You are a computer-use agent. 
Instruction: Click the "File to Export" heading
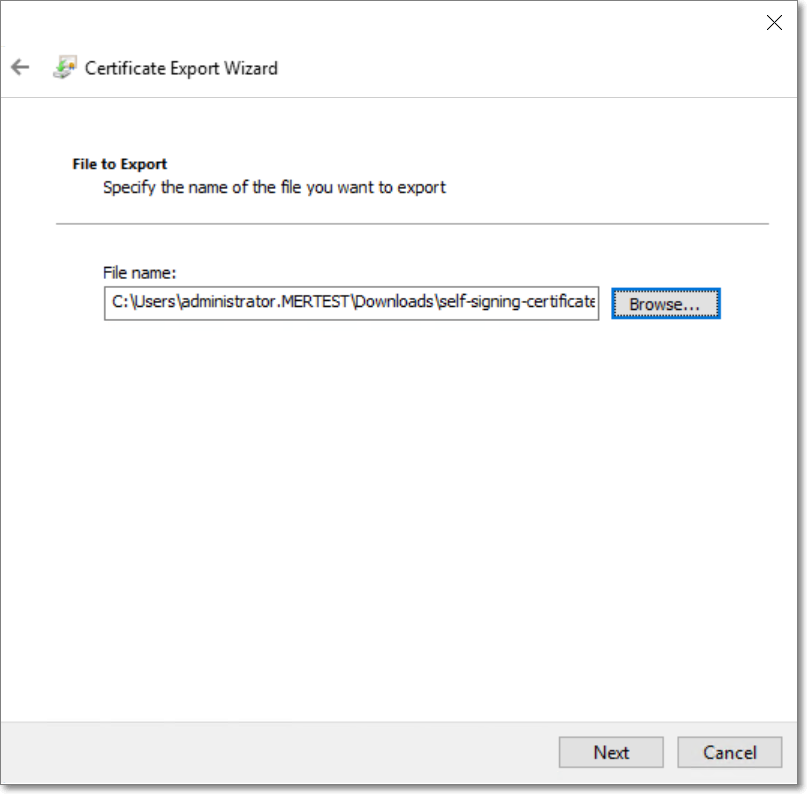coord(120,164)
